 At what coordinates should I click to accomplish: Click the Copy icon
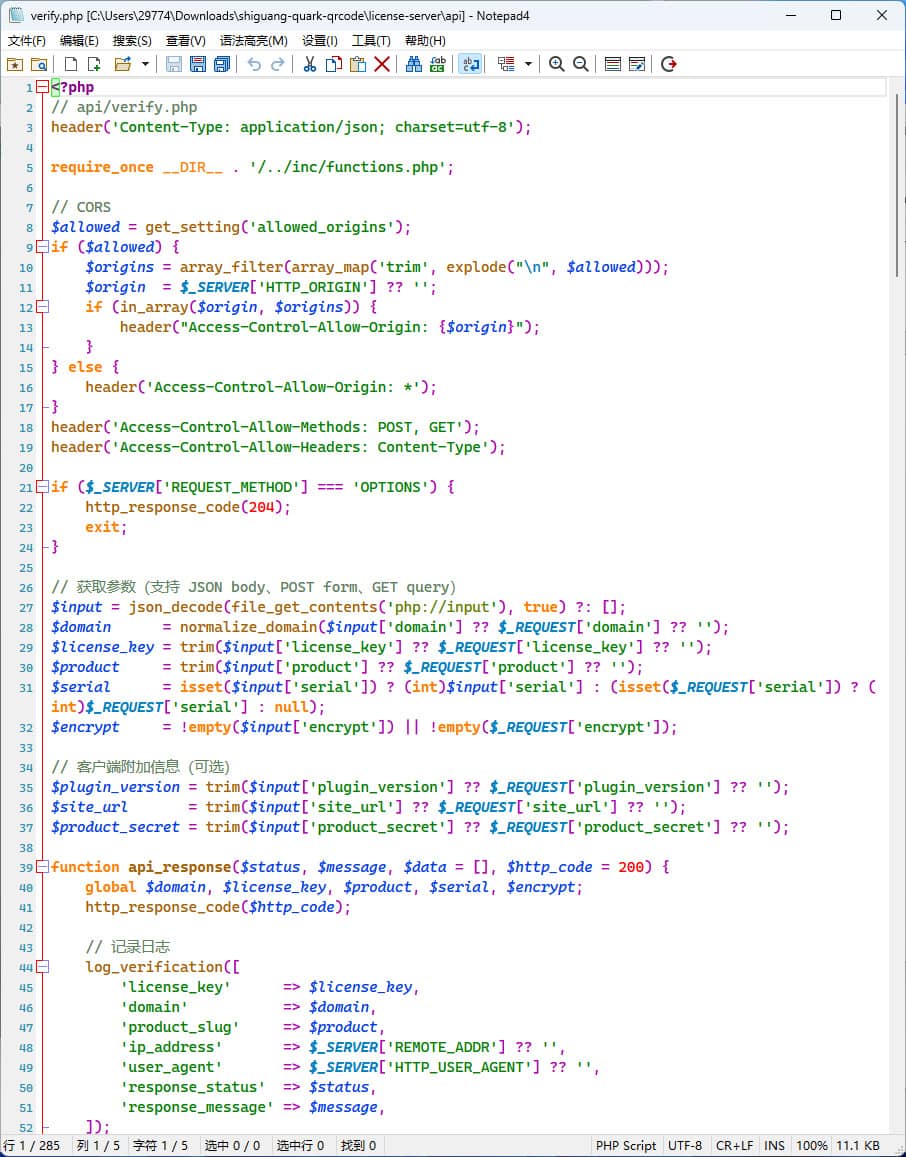334,64
